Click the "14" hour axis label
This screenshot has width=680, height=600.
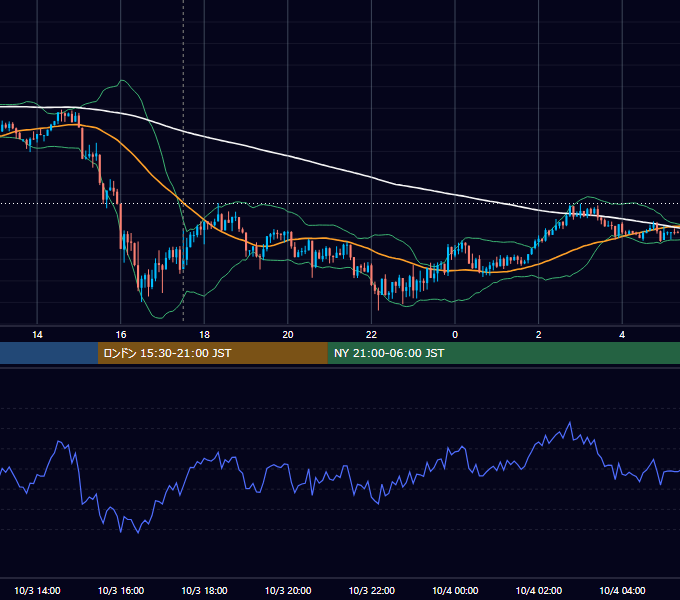[x=37, y=335]
